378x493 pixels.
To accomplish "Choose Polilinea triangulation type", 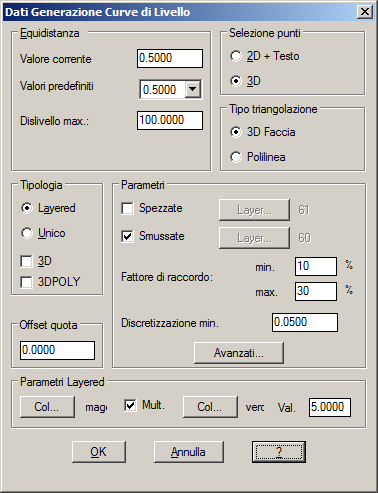I will click(x=236, y=157).
